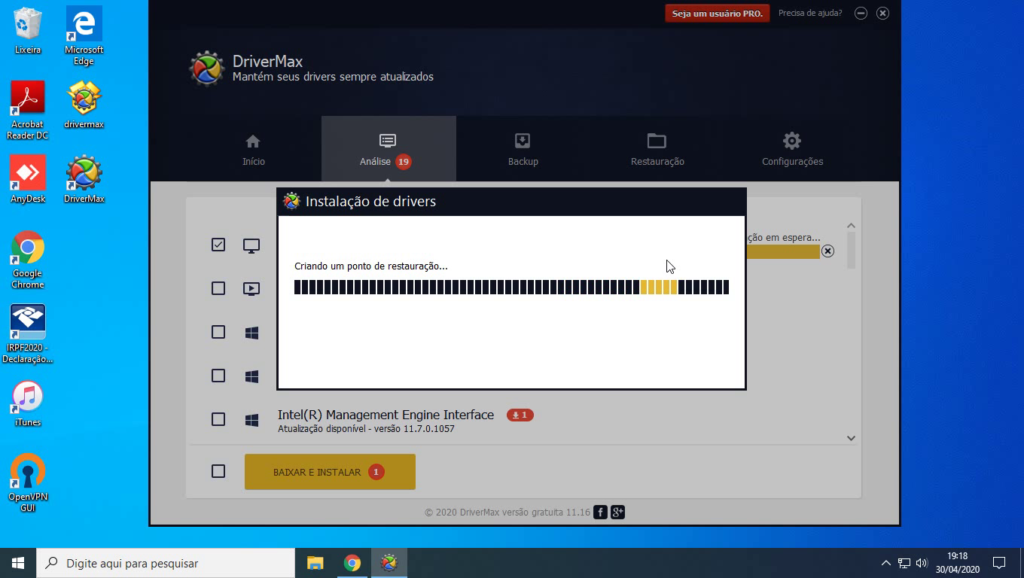Image resolution: width=1024 pixels, height=578 pixels.
Task: Tick the checkbox beside media display icon
Action: point(218,288)
